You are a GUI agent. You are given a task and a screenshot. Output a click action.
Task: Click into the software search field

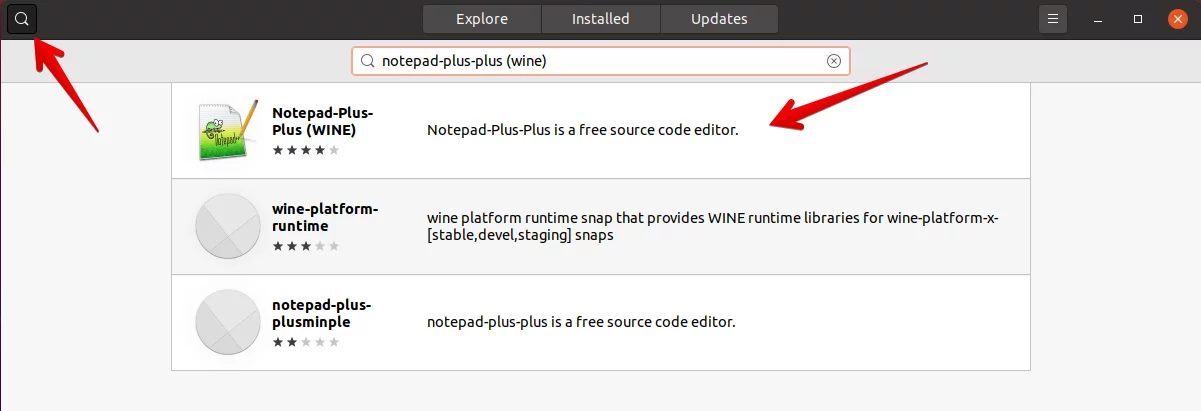[x=600, y=61]
